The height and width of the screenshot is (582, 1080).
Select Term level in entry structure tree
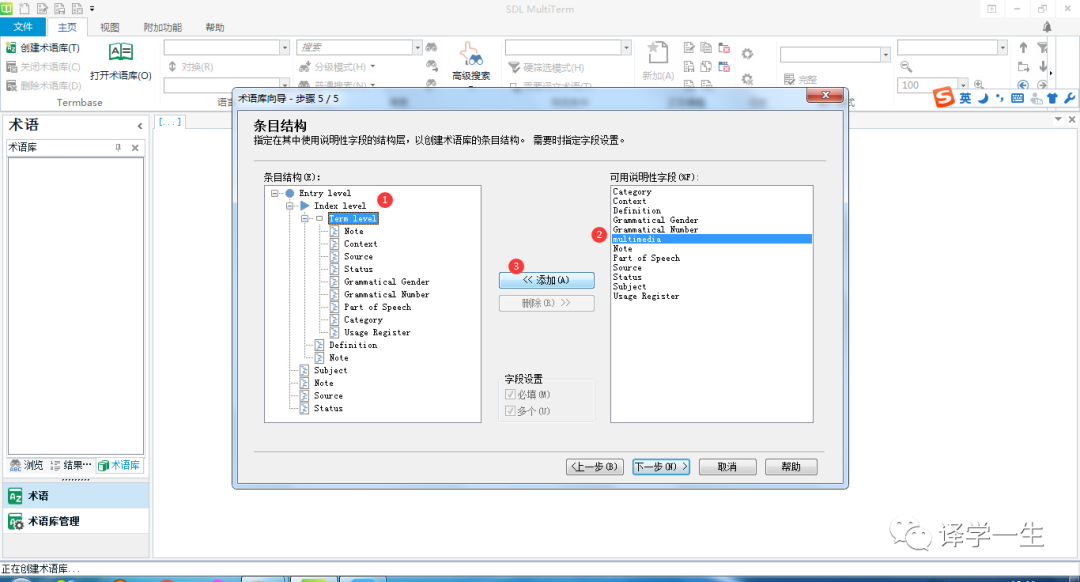coord(353,218)
